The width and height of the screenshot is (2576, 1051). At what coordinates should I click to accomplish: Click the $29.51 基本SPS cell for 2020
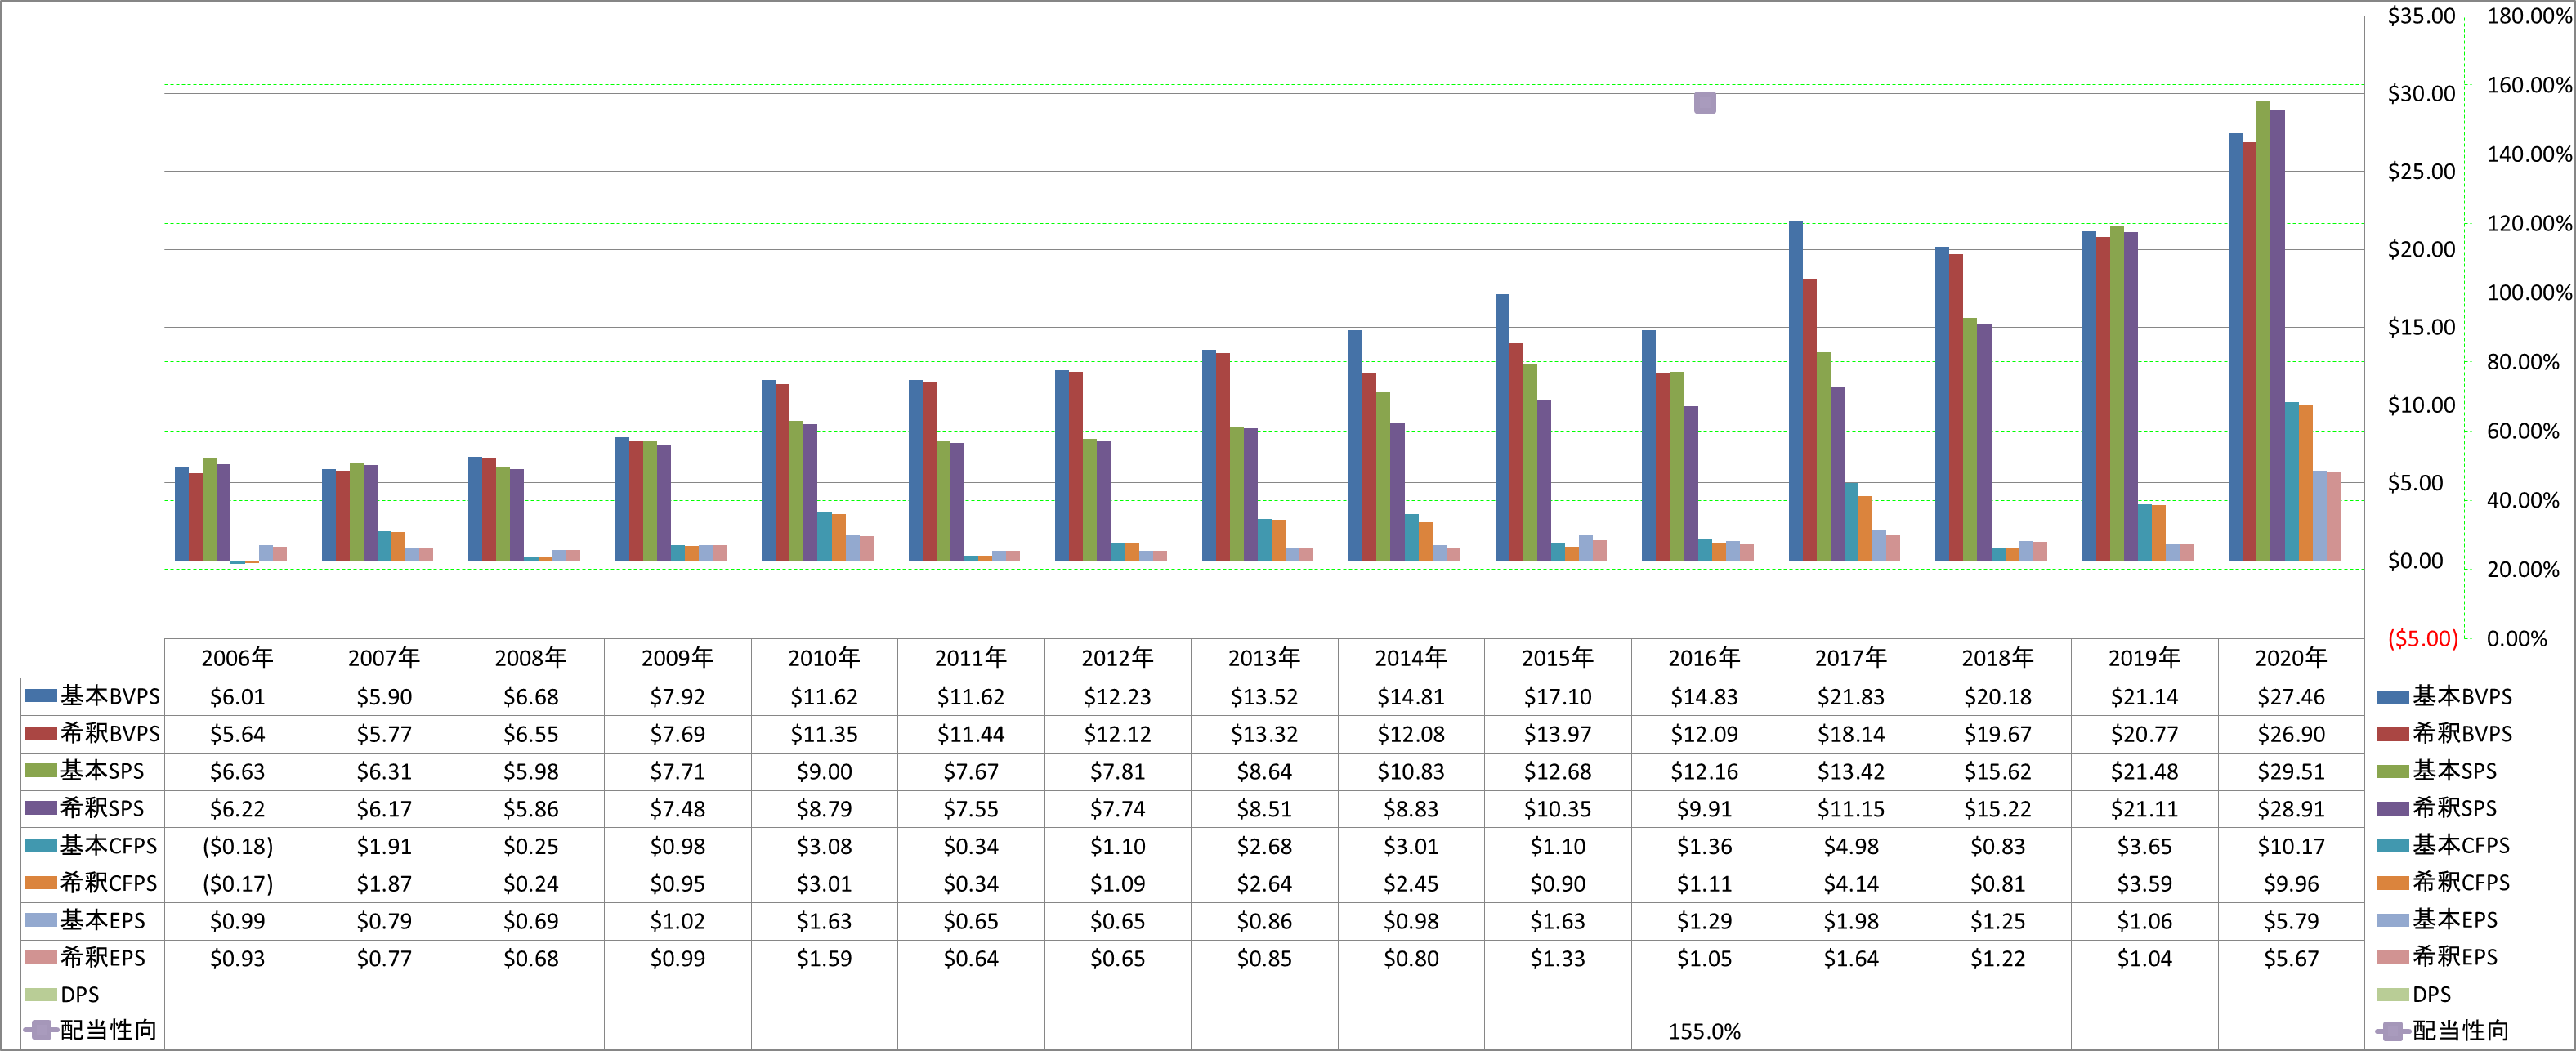point(2291,771)
